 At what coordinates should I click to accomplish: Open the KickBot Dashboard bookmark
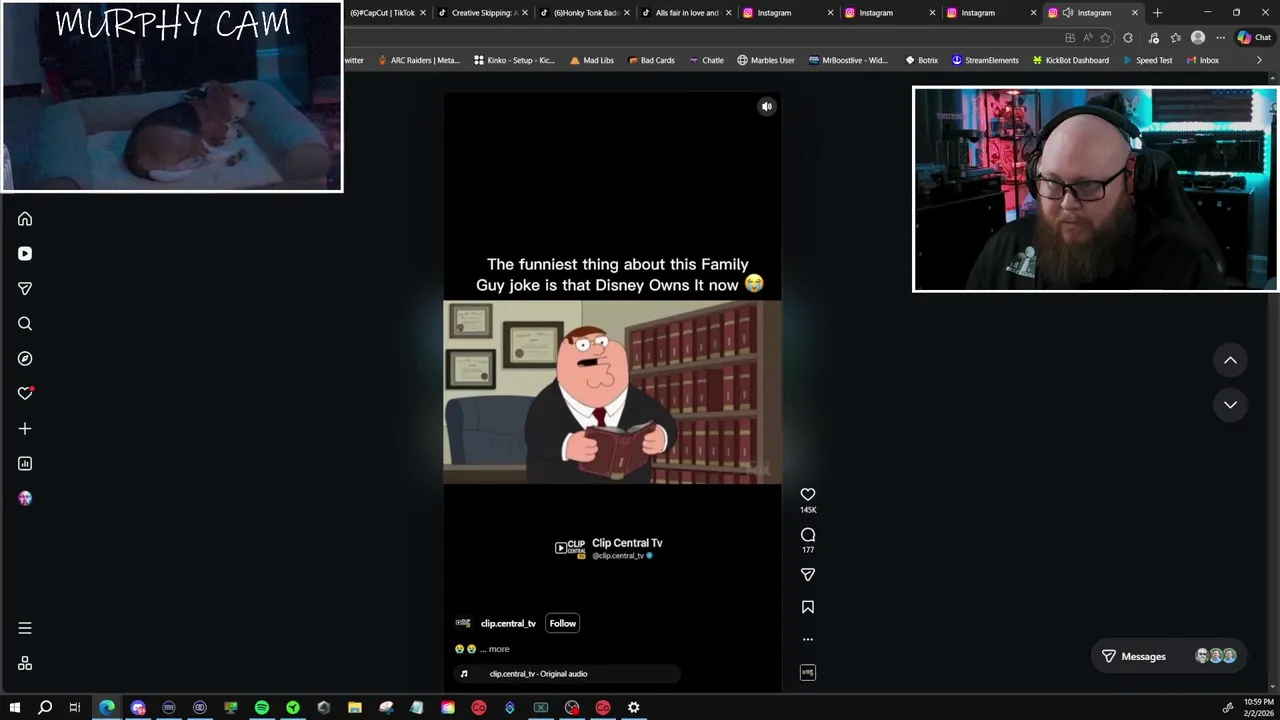[x=1070, y=61]
